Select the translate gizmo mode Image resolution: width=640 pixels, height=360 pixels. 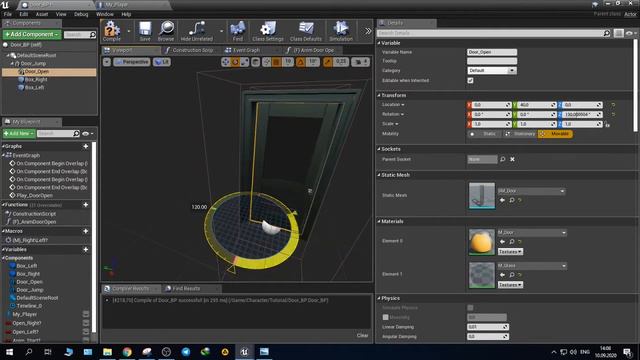(x=226, y=62)
